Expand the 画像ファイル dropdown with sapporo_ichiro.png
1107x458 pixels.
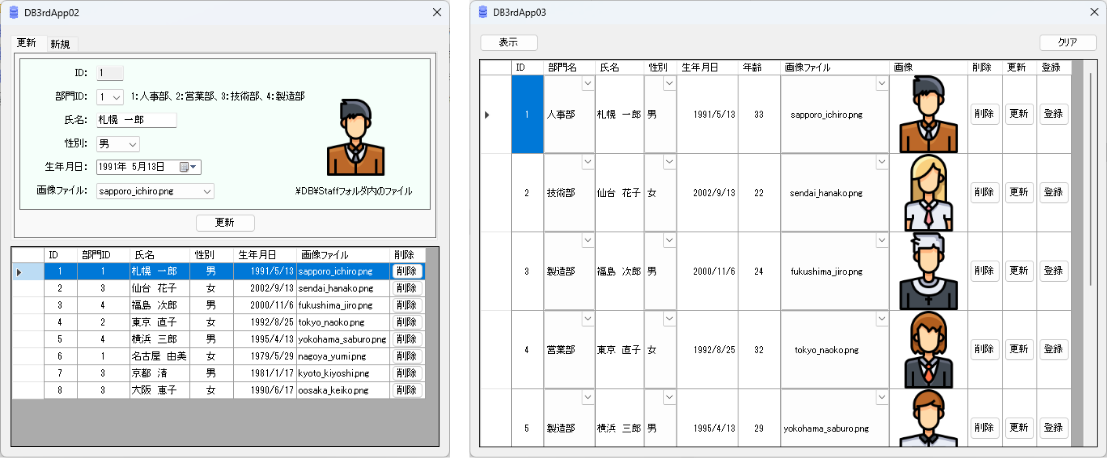point(207,191)
